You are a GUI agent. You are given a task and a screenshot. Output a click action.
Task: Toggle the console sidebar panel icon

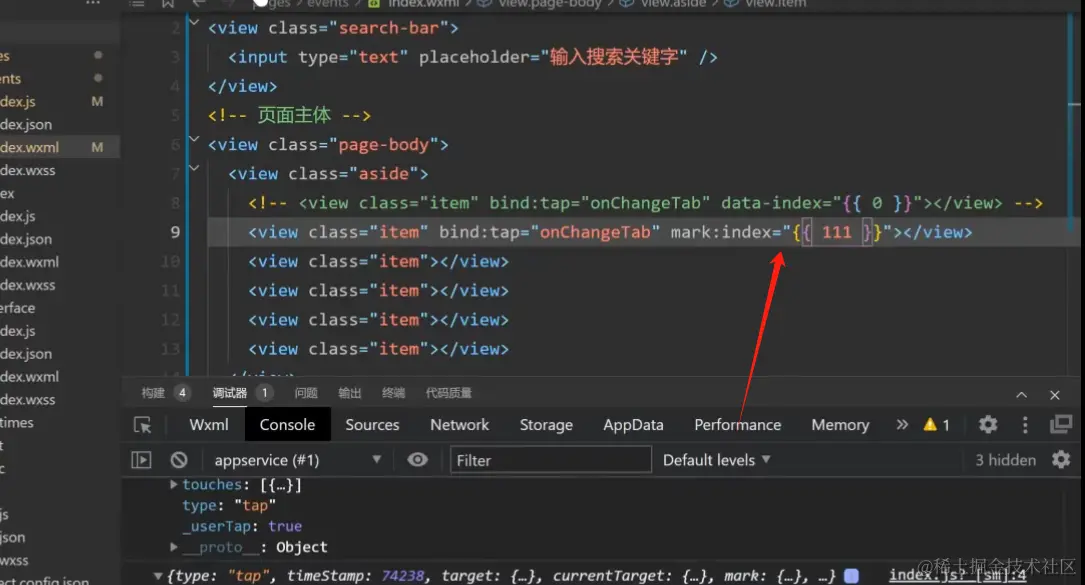pyautogui.click(x=141, y=460)
